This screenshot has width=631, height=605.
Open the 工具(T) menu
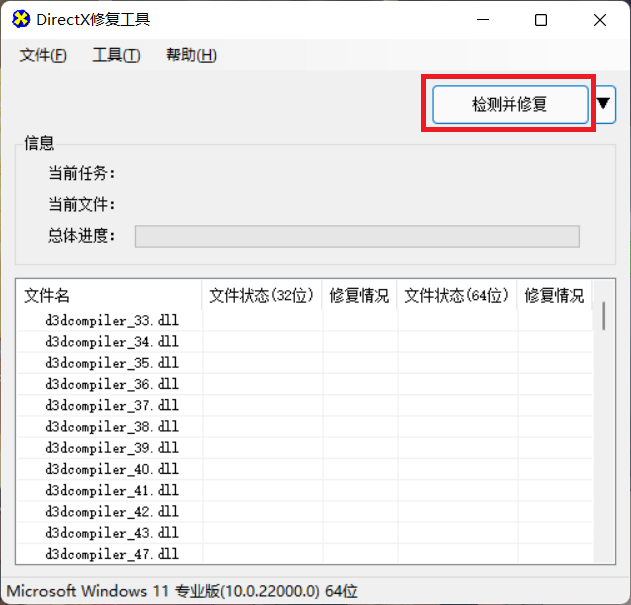click(x=116, y=56)
